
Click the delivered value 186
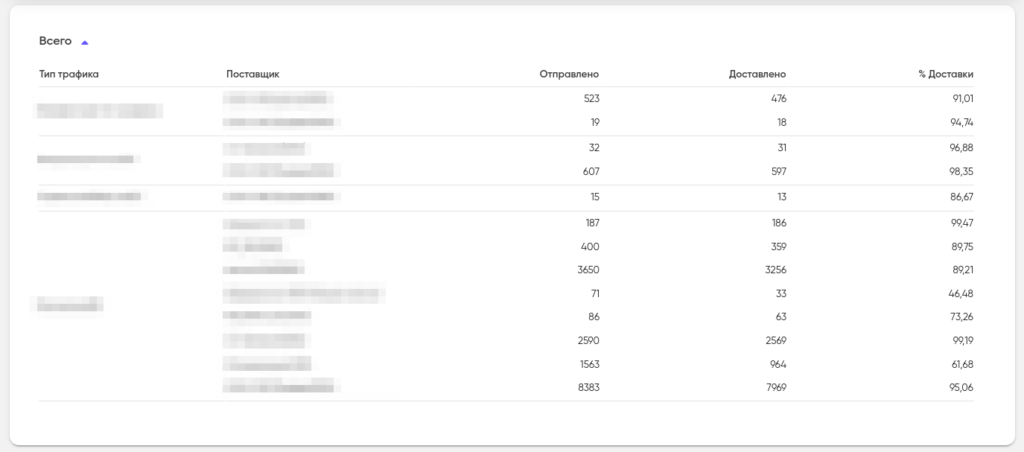[x=778, y=222]
